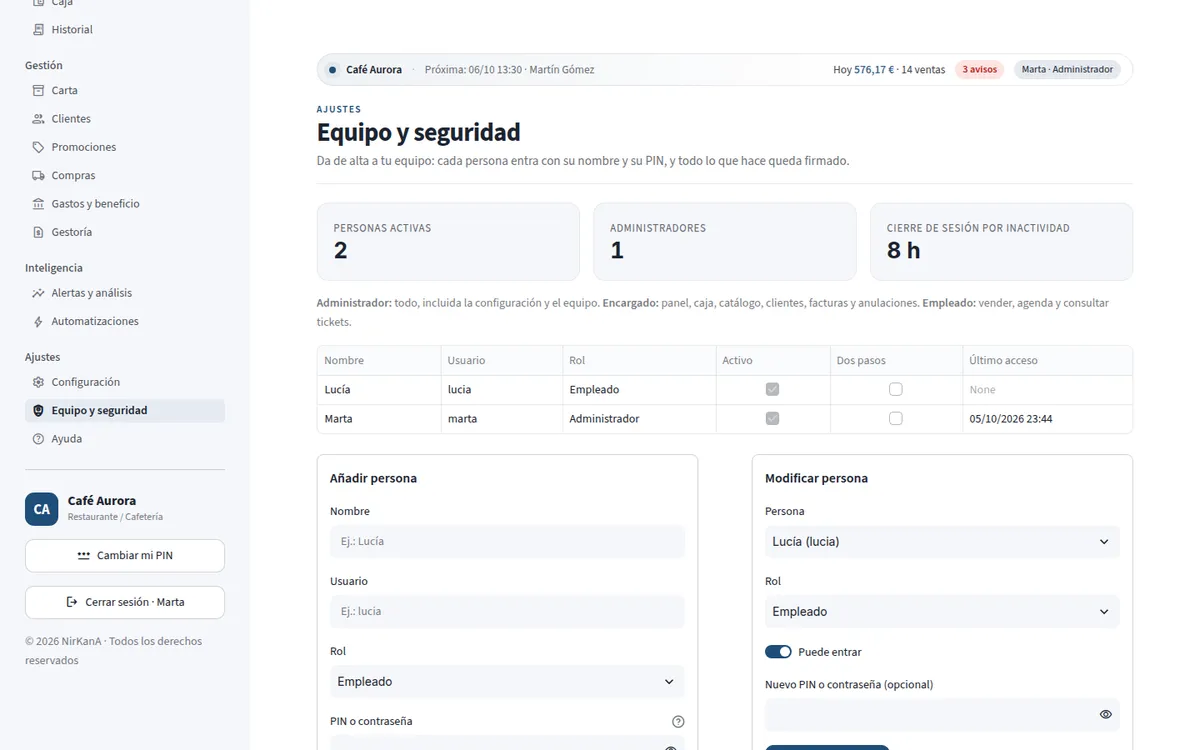Go to the Clientes section
1200x750 pixels.
click(x=125, y=119)
